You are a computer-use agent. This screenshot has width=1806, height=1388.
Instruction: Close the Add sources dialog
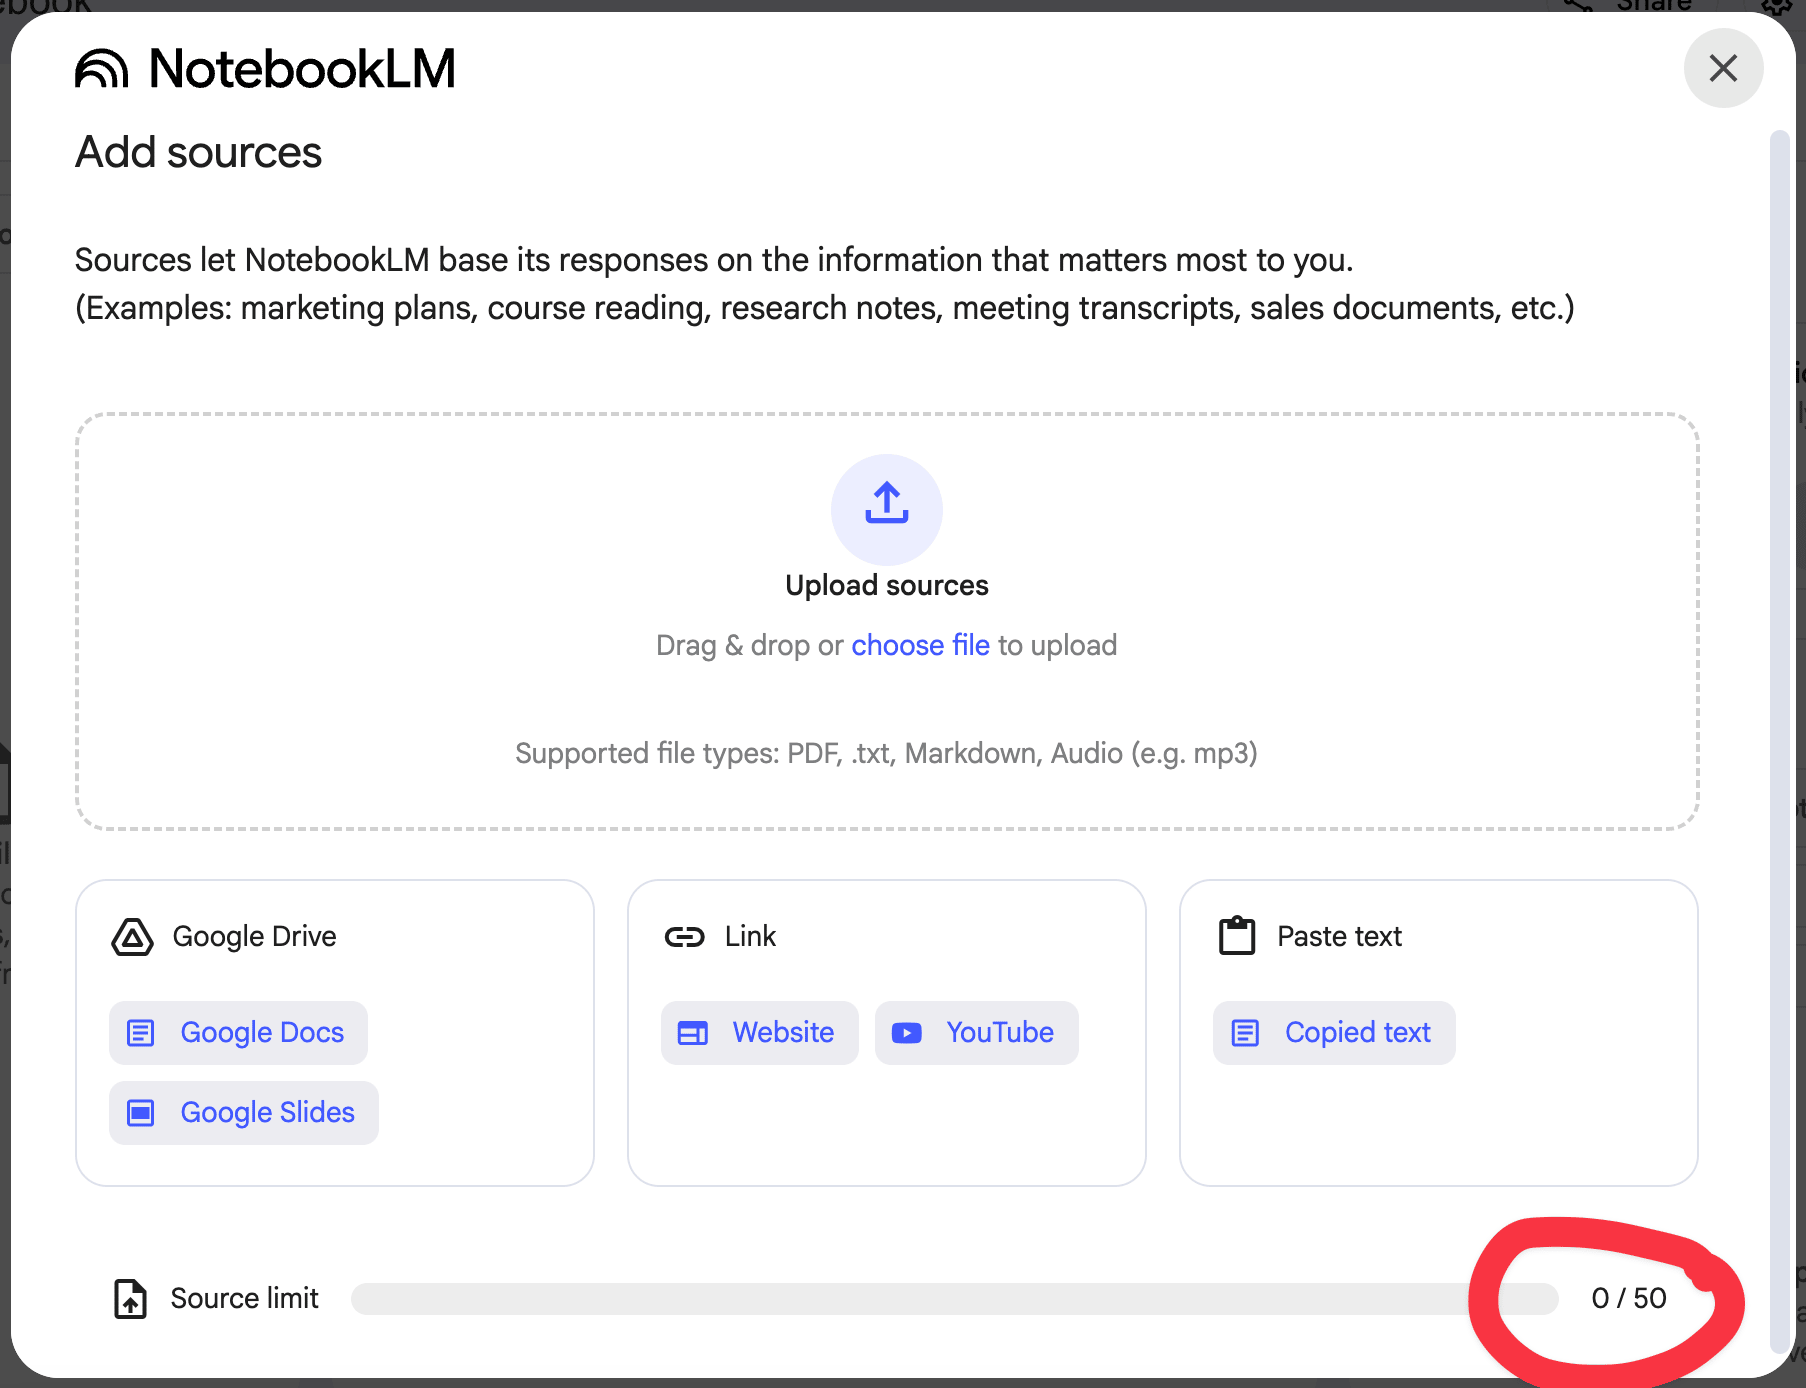[1723, 68]
